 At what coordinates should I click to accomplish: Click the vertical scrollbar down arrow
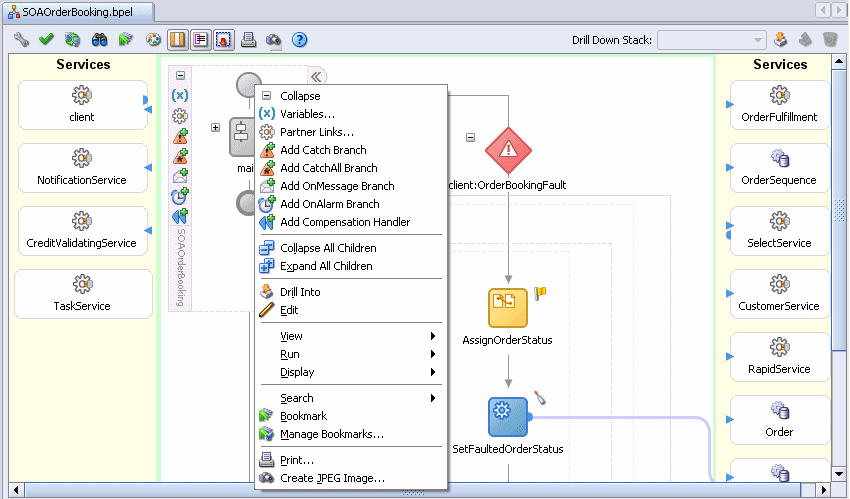point(839,474)
